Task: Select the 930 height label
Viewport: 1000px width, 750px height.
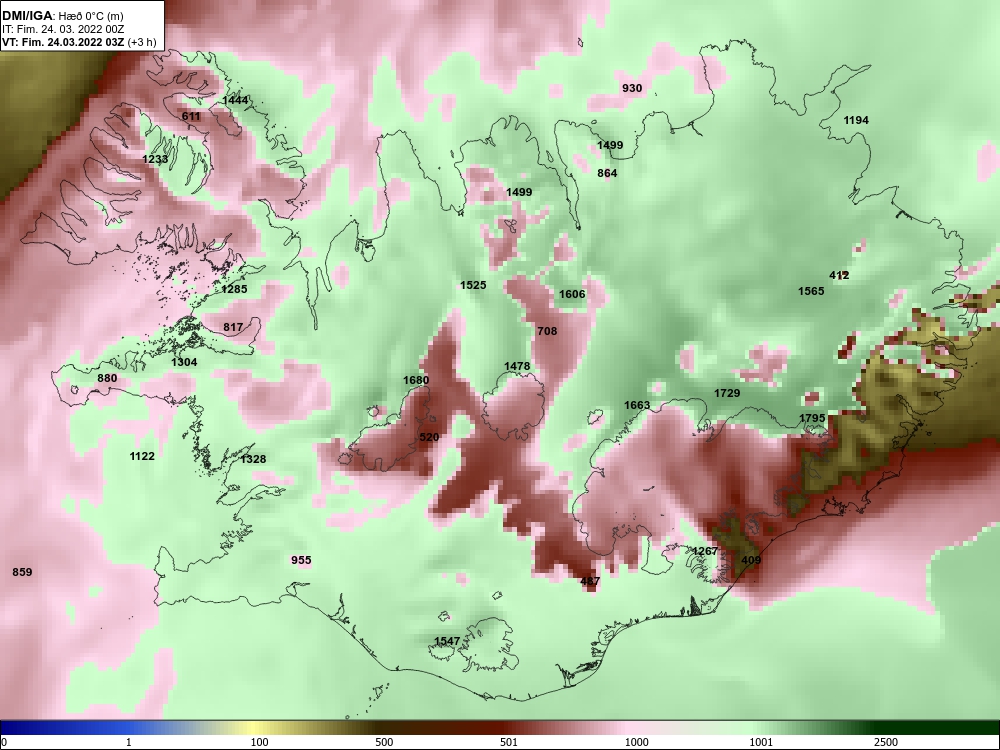Action: [632, 89]
